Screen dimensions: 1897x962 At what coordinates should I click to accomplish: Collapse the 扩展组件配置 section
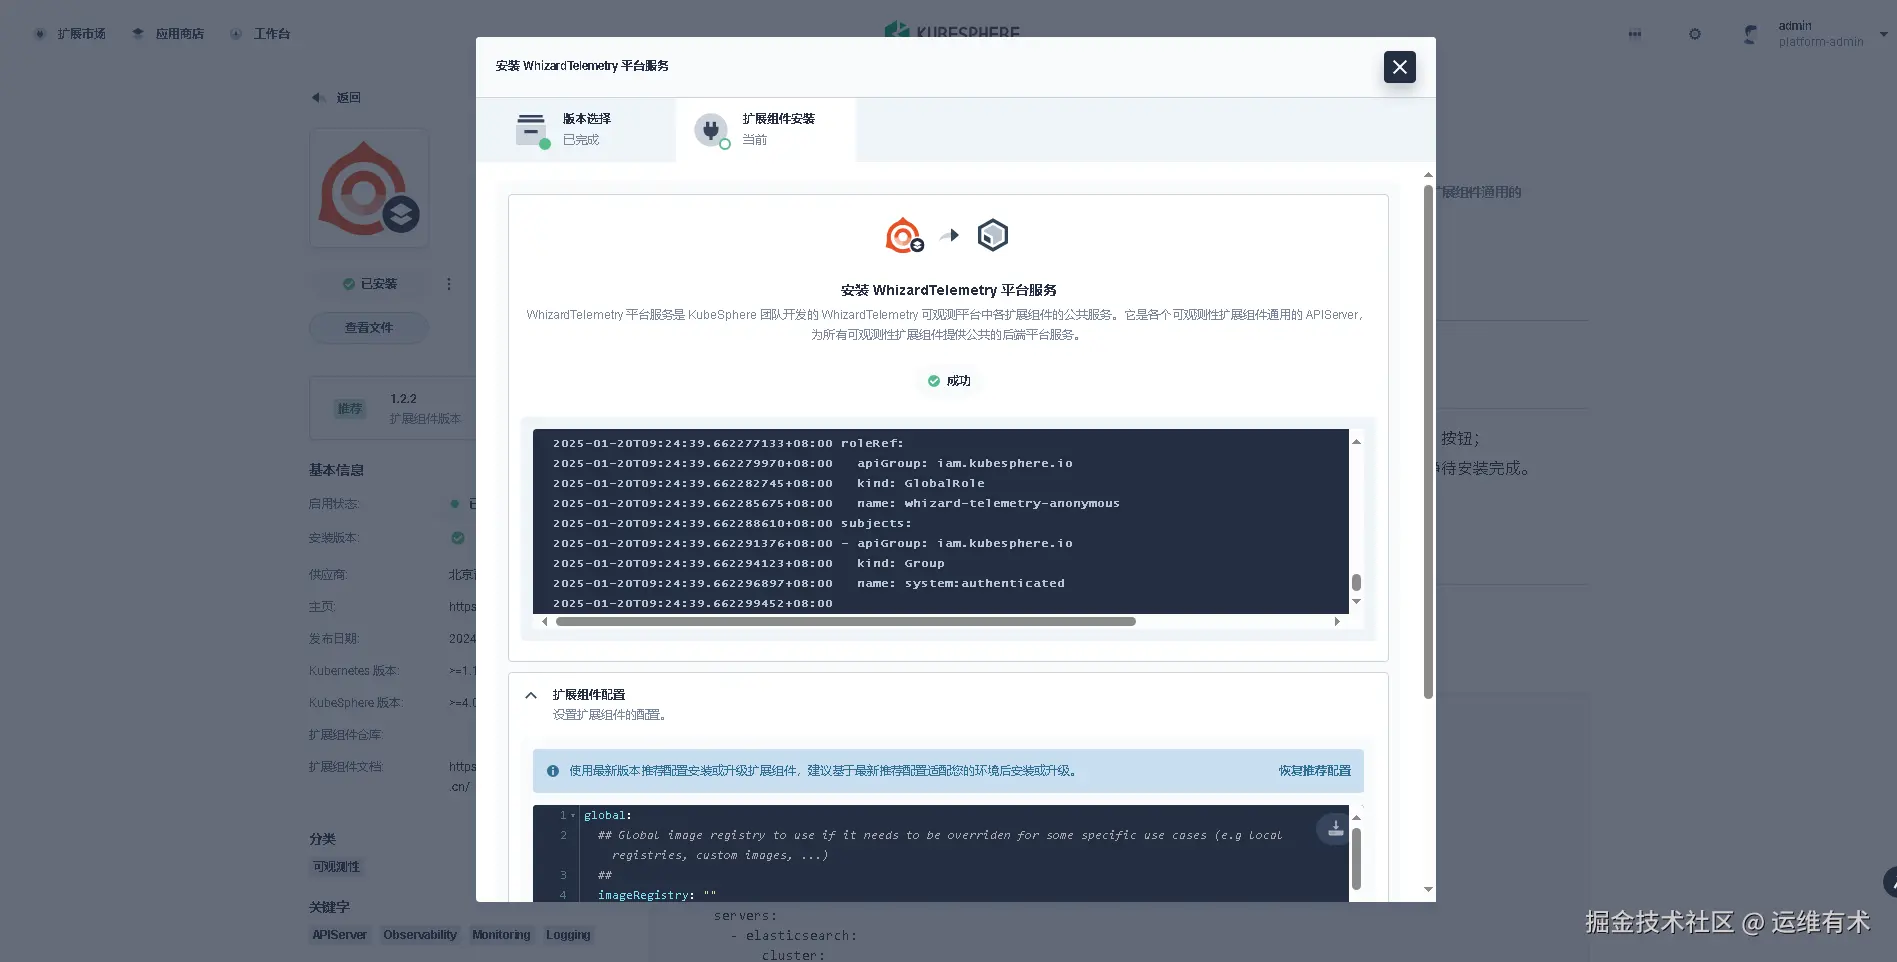[531, 695]
